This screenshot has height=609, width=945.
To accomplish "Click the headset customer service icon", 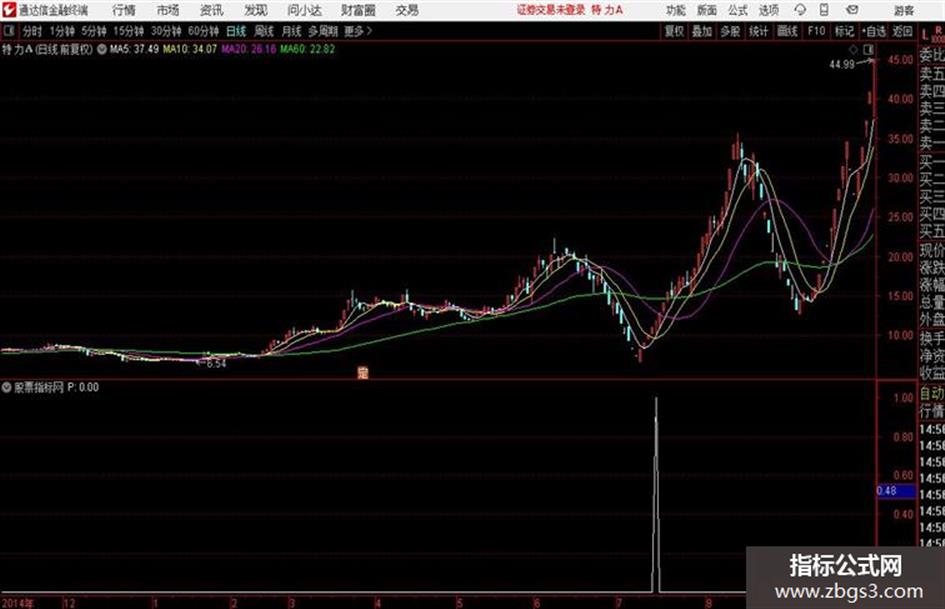I will pyautogui.click(x=800, y=10).
